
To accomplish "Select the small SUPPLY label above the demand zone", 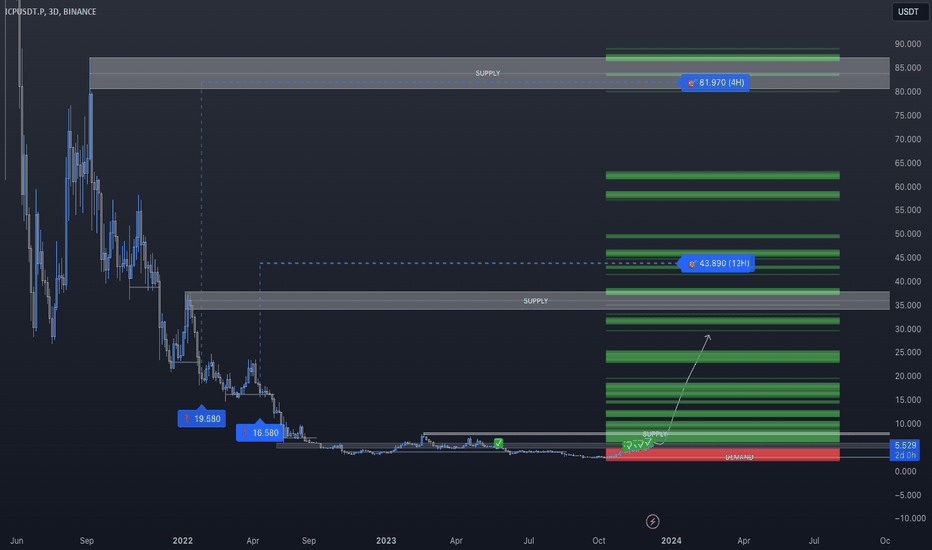I will [x=655, y=434].
